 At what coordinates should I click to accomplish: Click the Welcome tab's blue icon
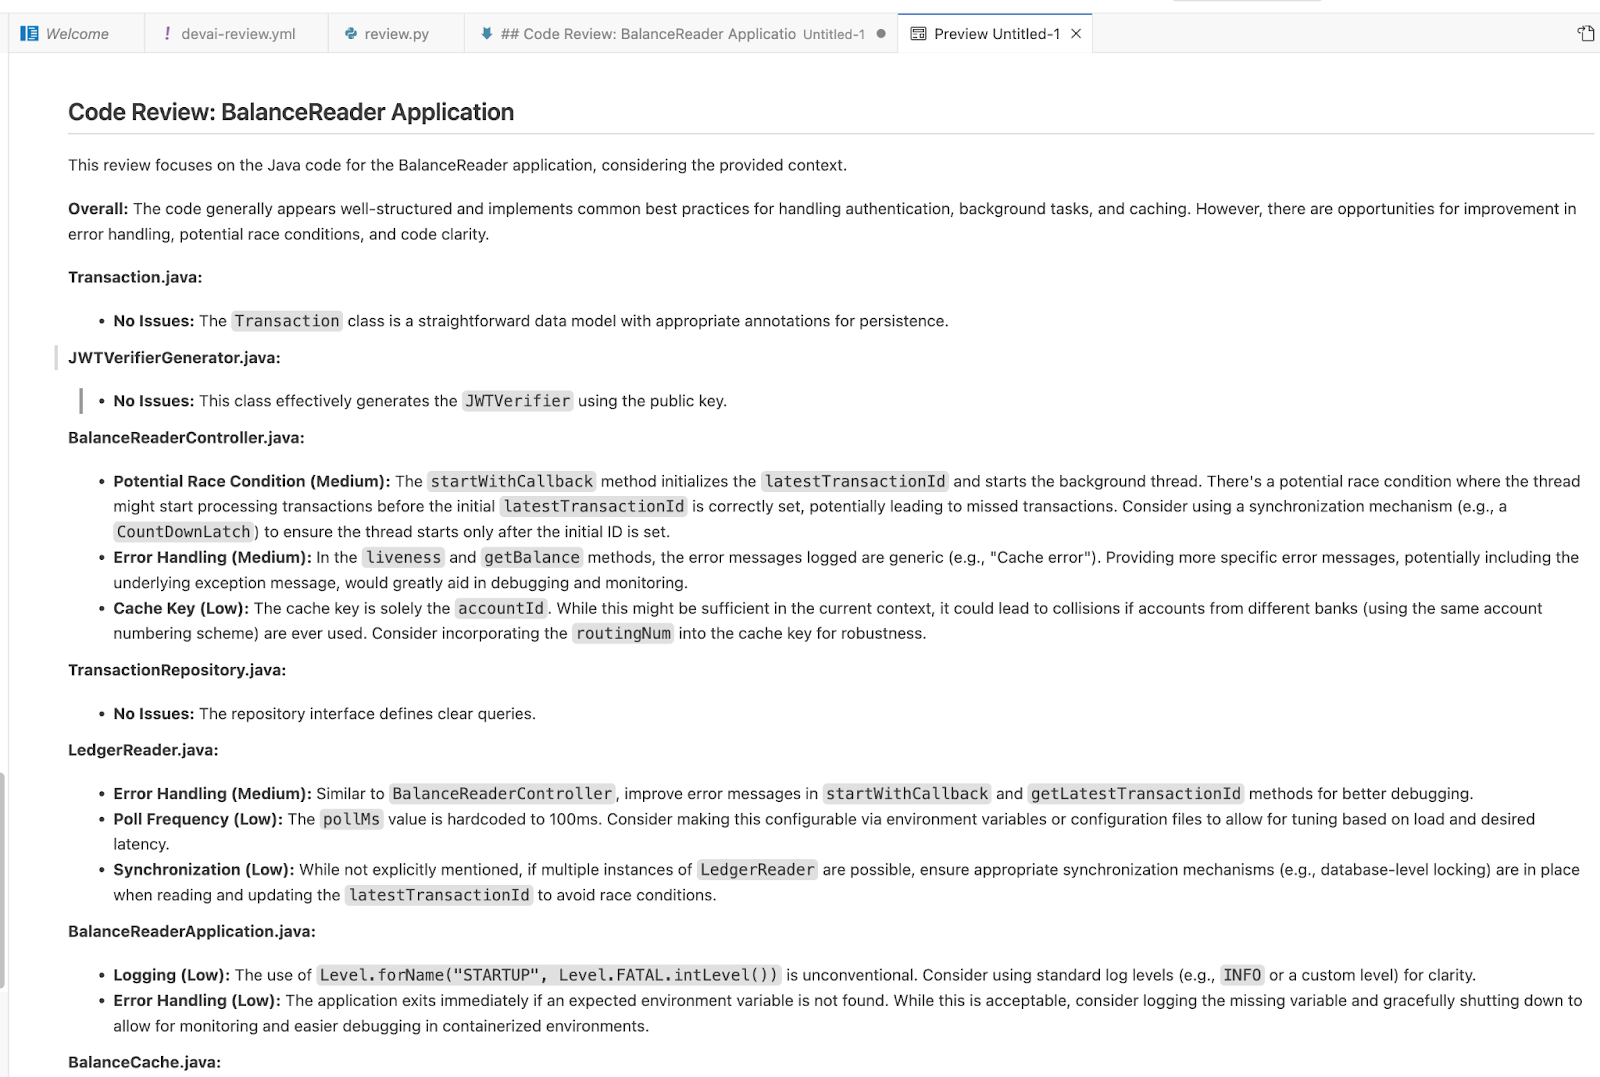(29, 34)
